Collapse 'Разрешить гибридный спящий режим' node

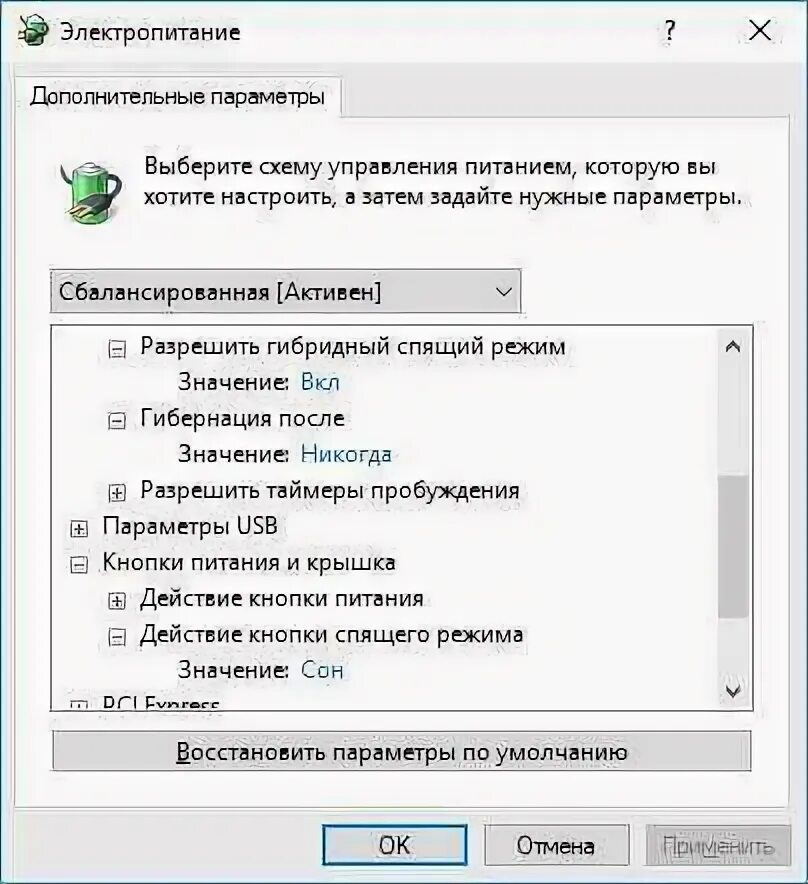pos(117,349)
